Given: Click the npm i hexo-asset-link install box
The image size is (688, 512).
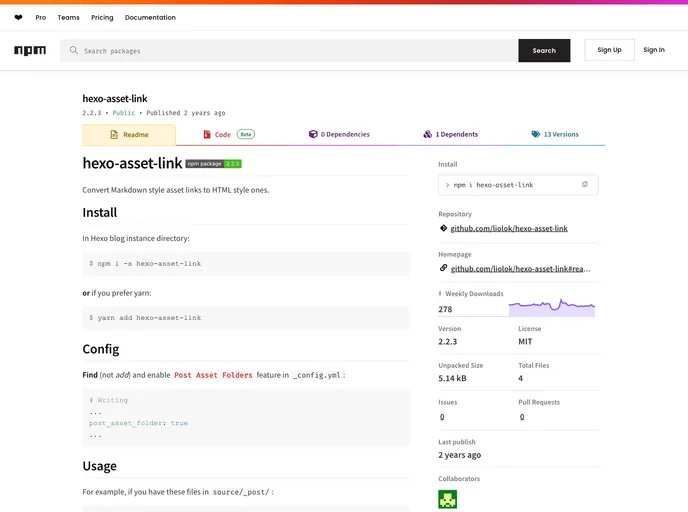Looking at the screenshot, I should 518,185.
